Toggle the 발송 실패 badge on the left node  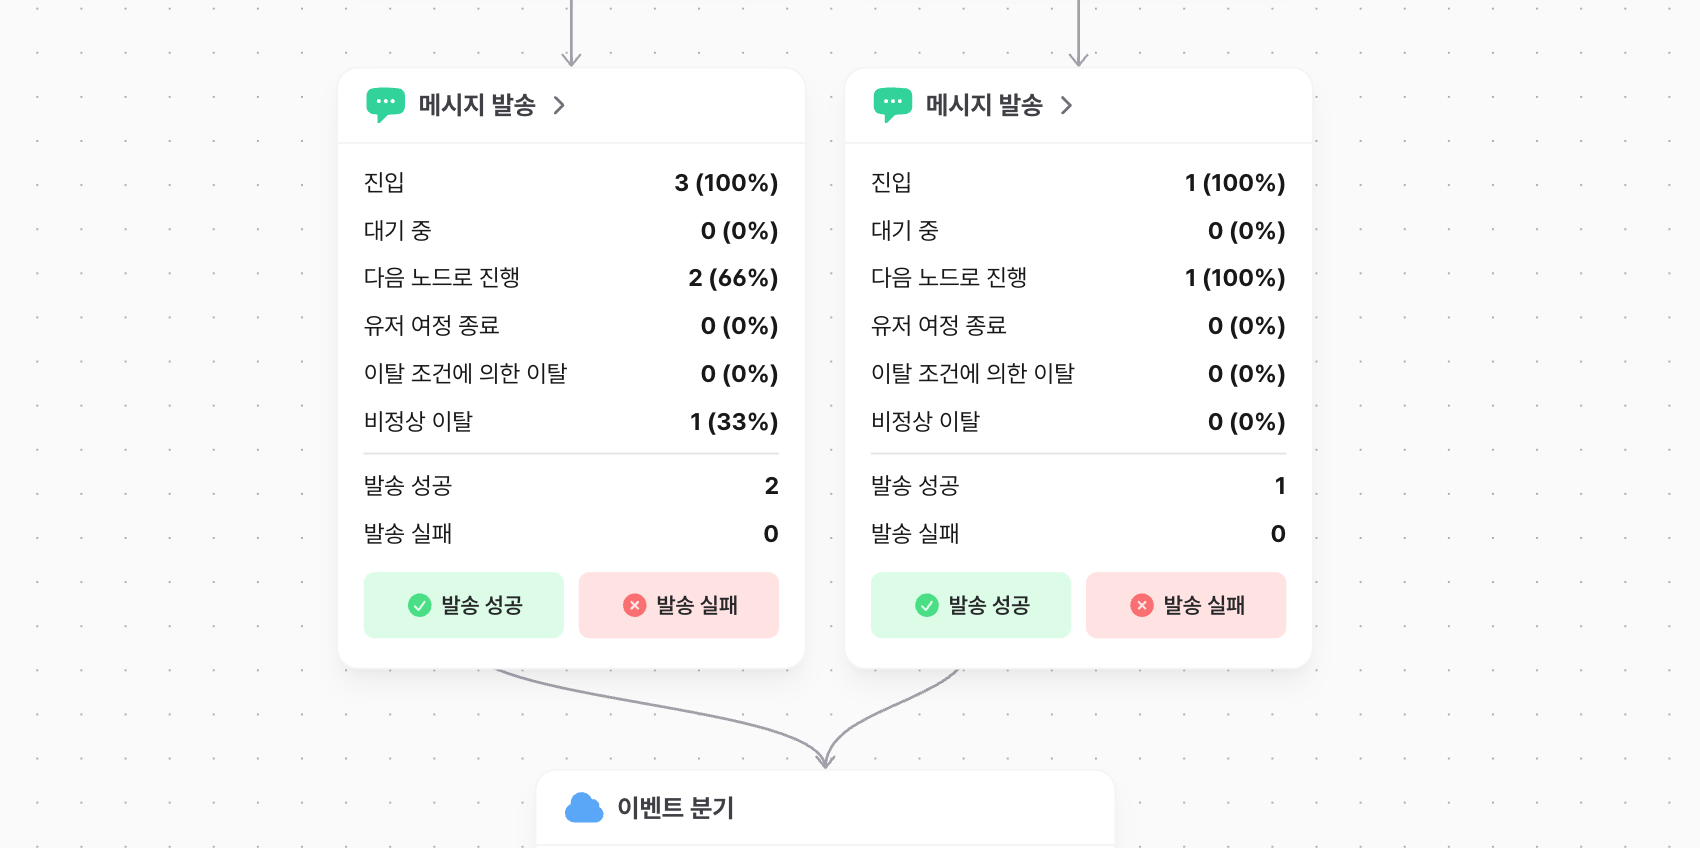coord(678,605)
